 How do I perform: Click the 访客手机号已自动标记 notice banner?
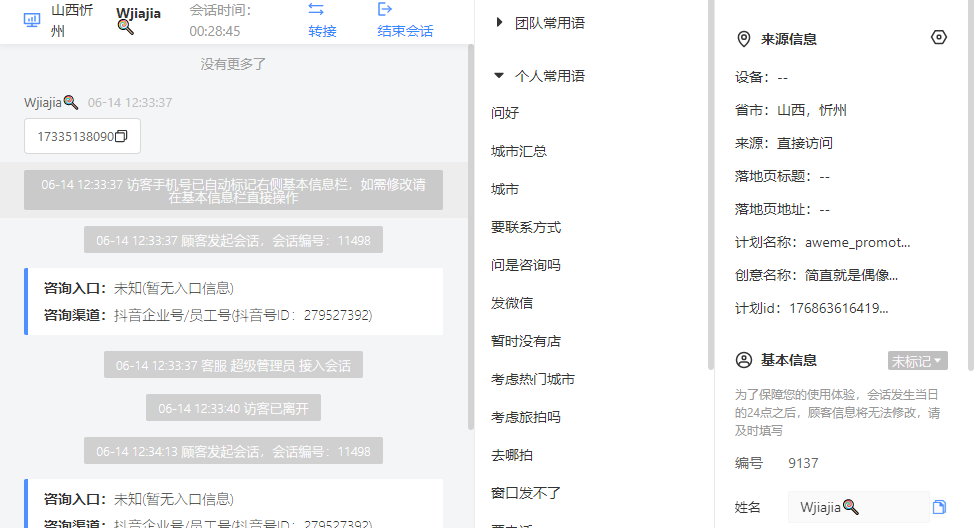tap(233, 190)
